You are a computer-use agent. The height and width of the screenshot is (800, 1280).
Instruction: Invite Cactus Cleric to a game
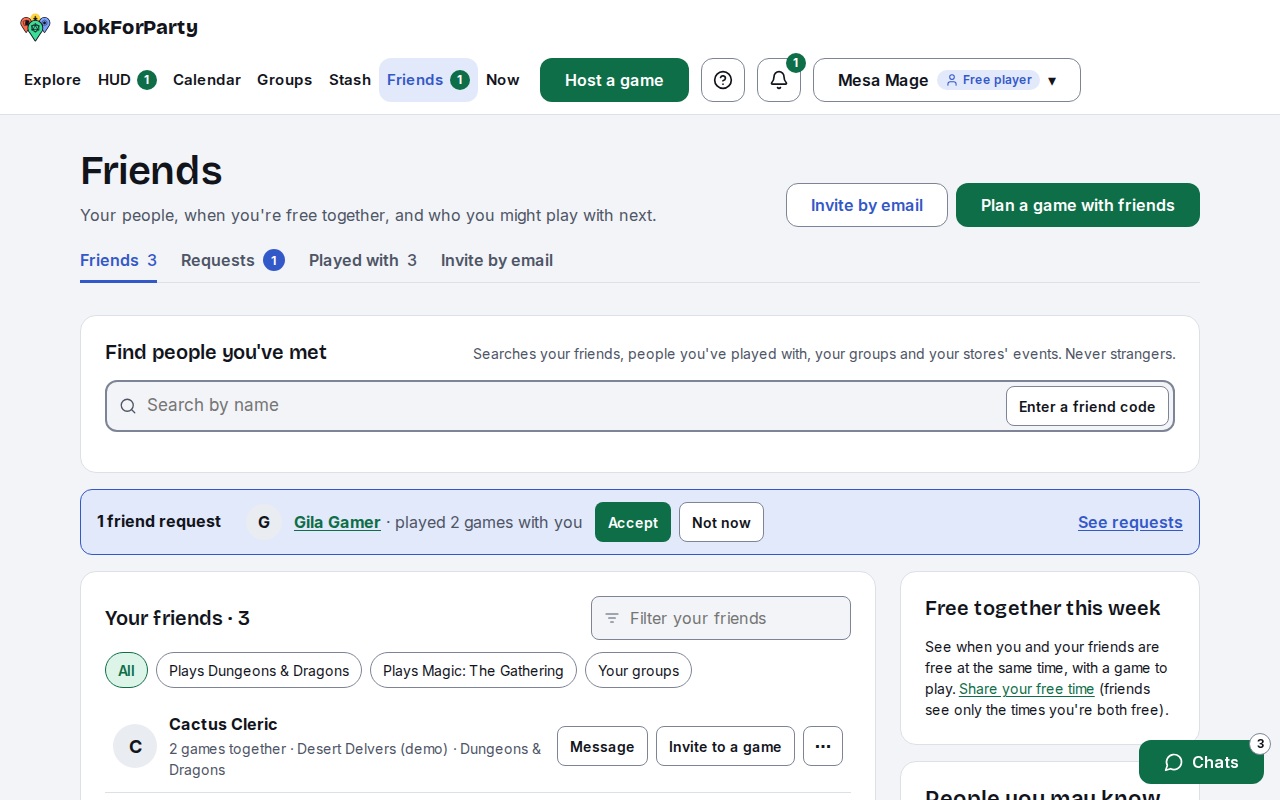[x=725, y=746]
